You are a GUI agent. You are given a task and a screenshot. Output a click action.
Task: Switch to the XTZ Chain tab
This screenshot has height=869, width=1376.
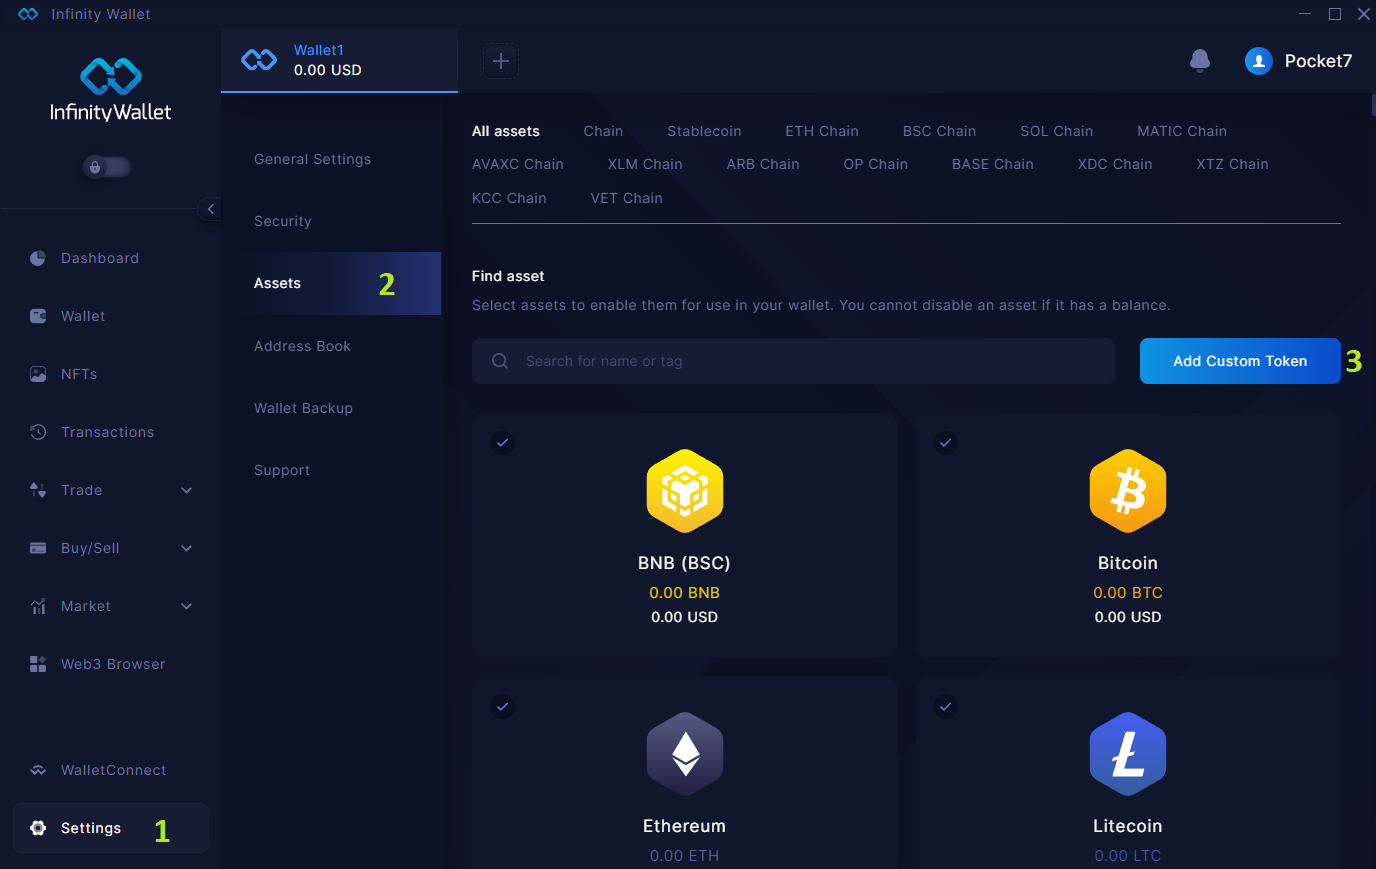click(x=1232, y=164)
